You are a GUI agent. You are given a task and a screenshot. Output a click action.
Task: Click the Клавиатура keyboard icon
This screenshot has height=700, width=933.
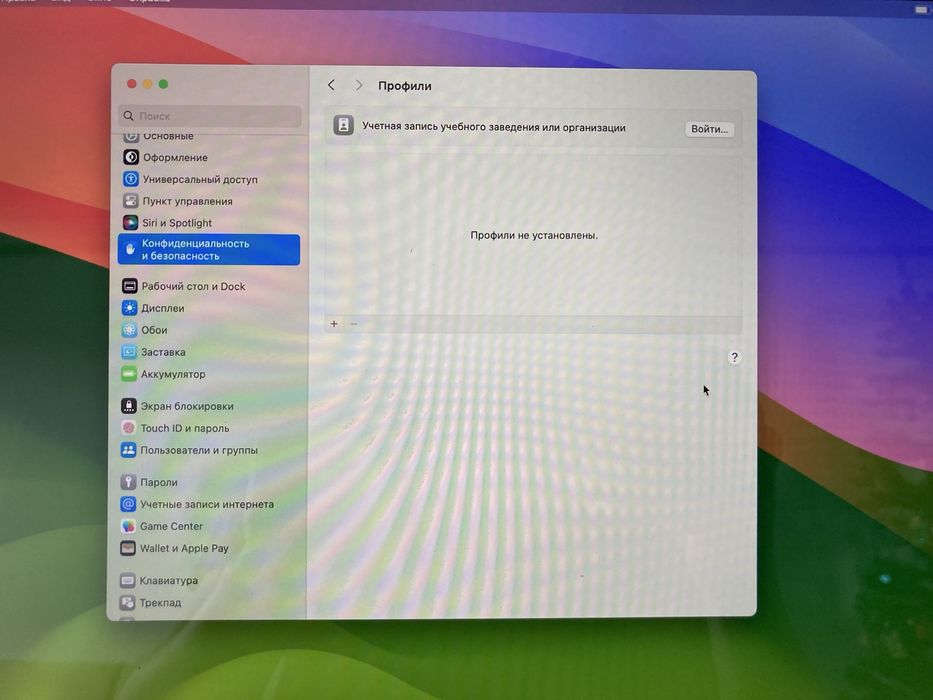(x=127, y=580)
